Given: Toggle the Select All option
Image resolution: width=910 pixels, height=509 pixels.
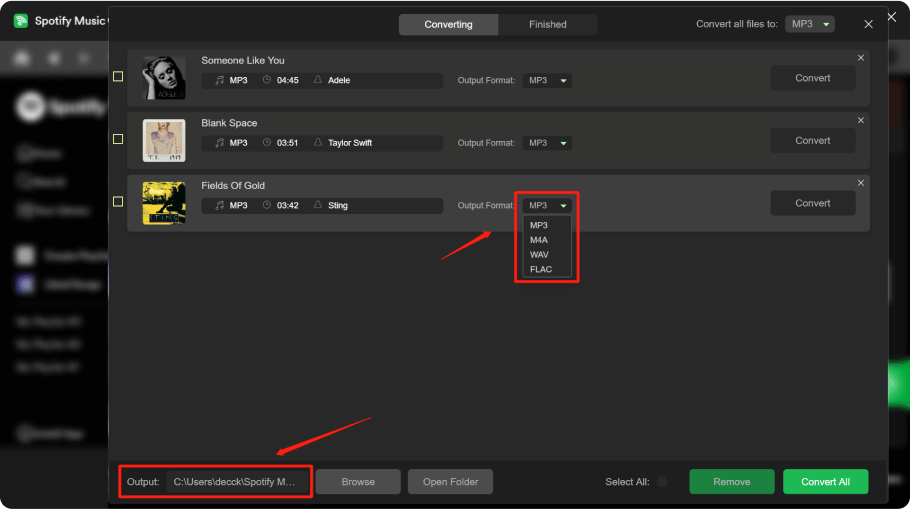Looking at the screenshot, I should [x=662, y=482].
